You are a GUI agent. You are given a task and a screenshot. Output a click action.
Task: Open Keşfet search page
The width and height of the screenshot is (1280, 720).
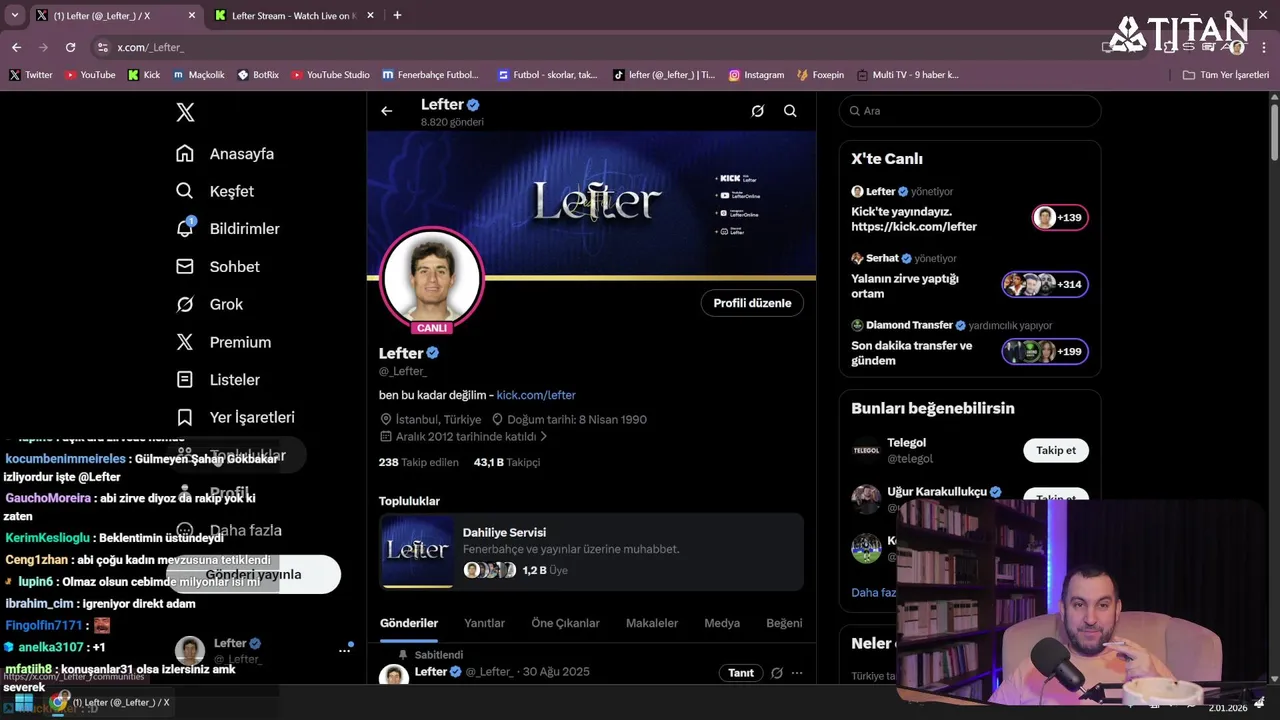pyautogui.click(x=215, y=191)
